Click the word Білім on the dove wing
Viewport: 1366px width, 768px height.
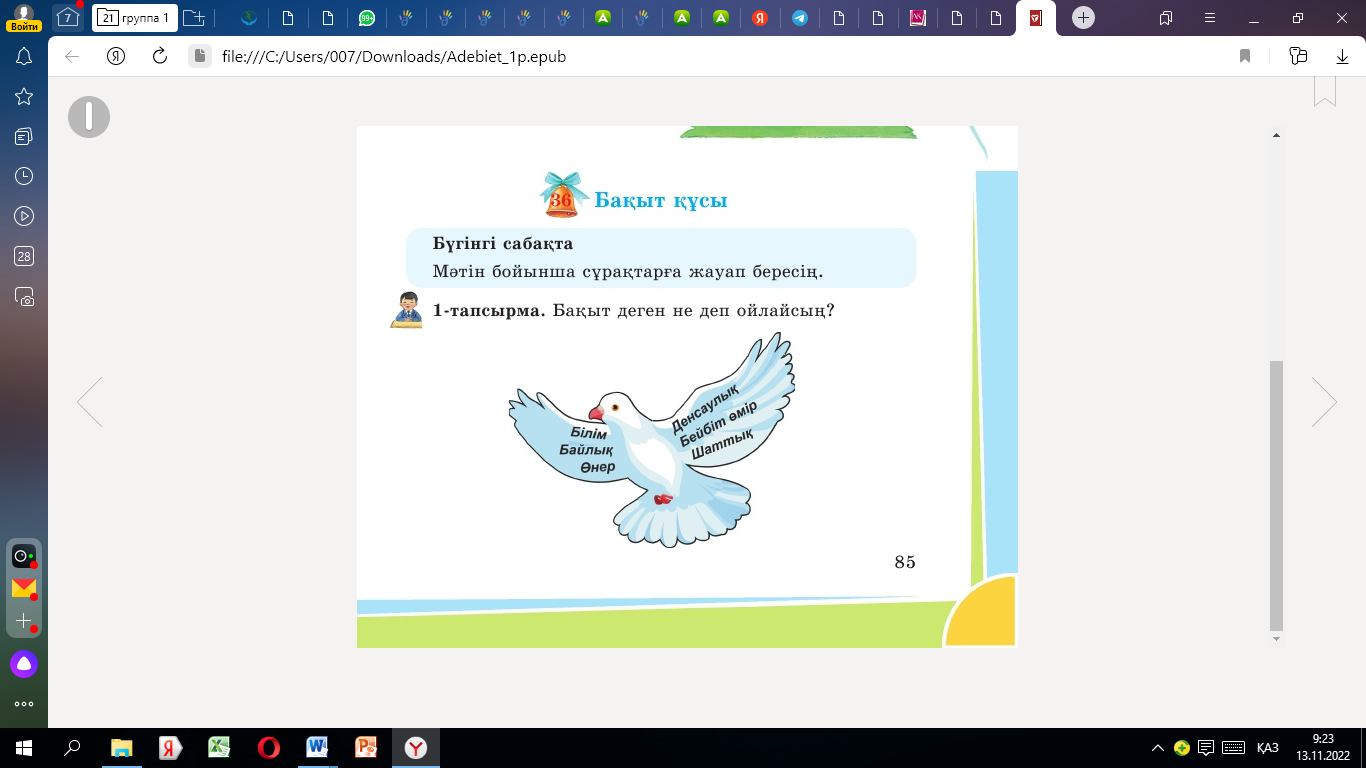[588, 433]
